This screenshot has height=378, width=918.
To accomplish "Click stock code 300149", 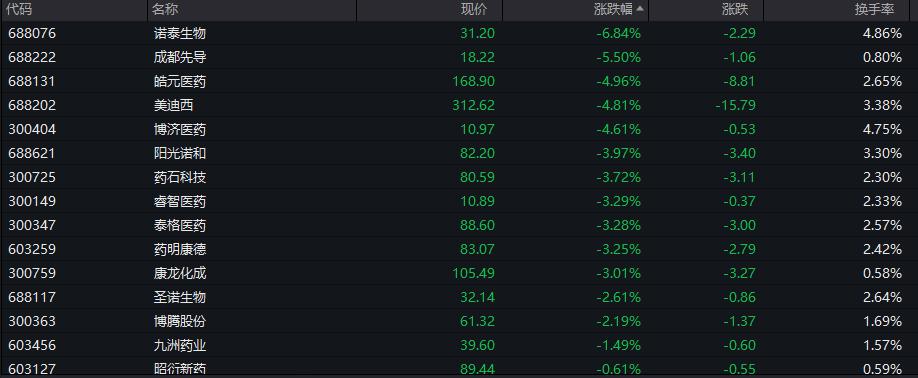I will (x=32, y=201).
